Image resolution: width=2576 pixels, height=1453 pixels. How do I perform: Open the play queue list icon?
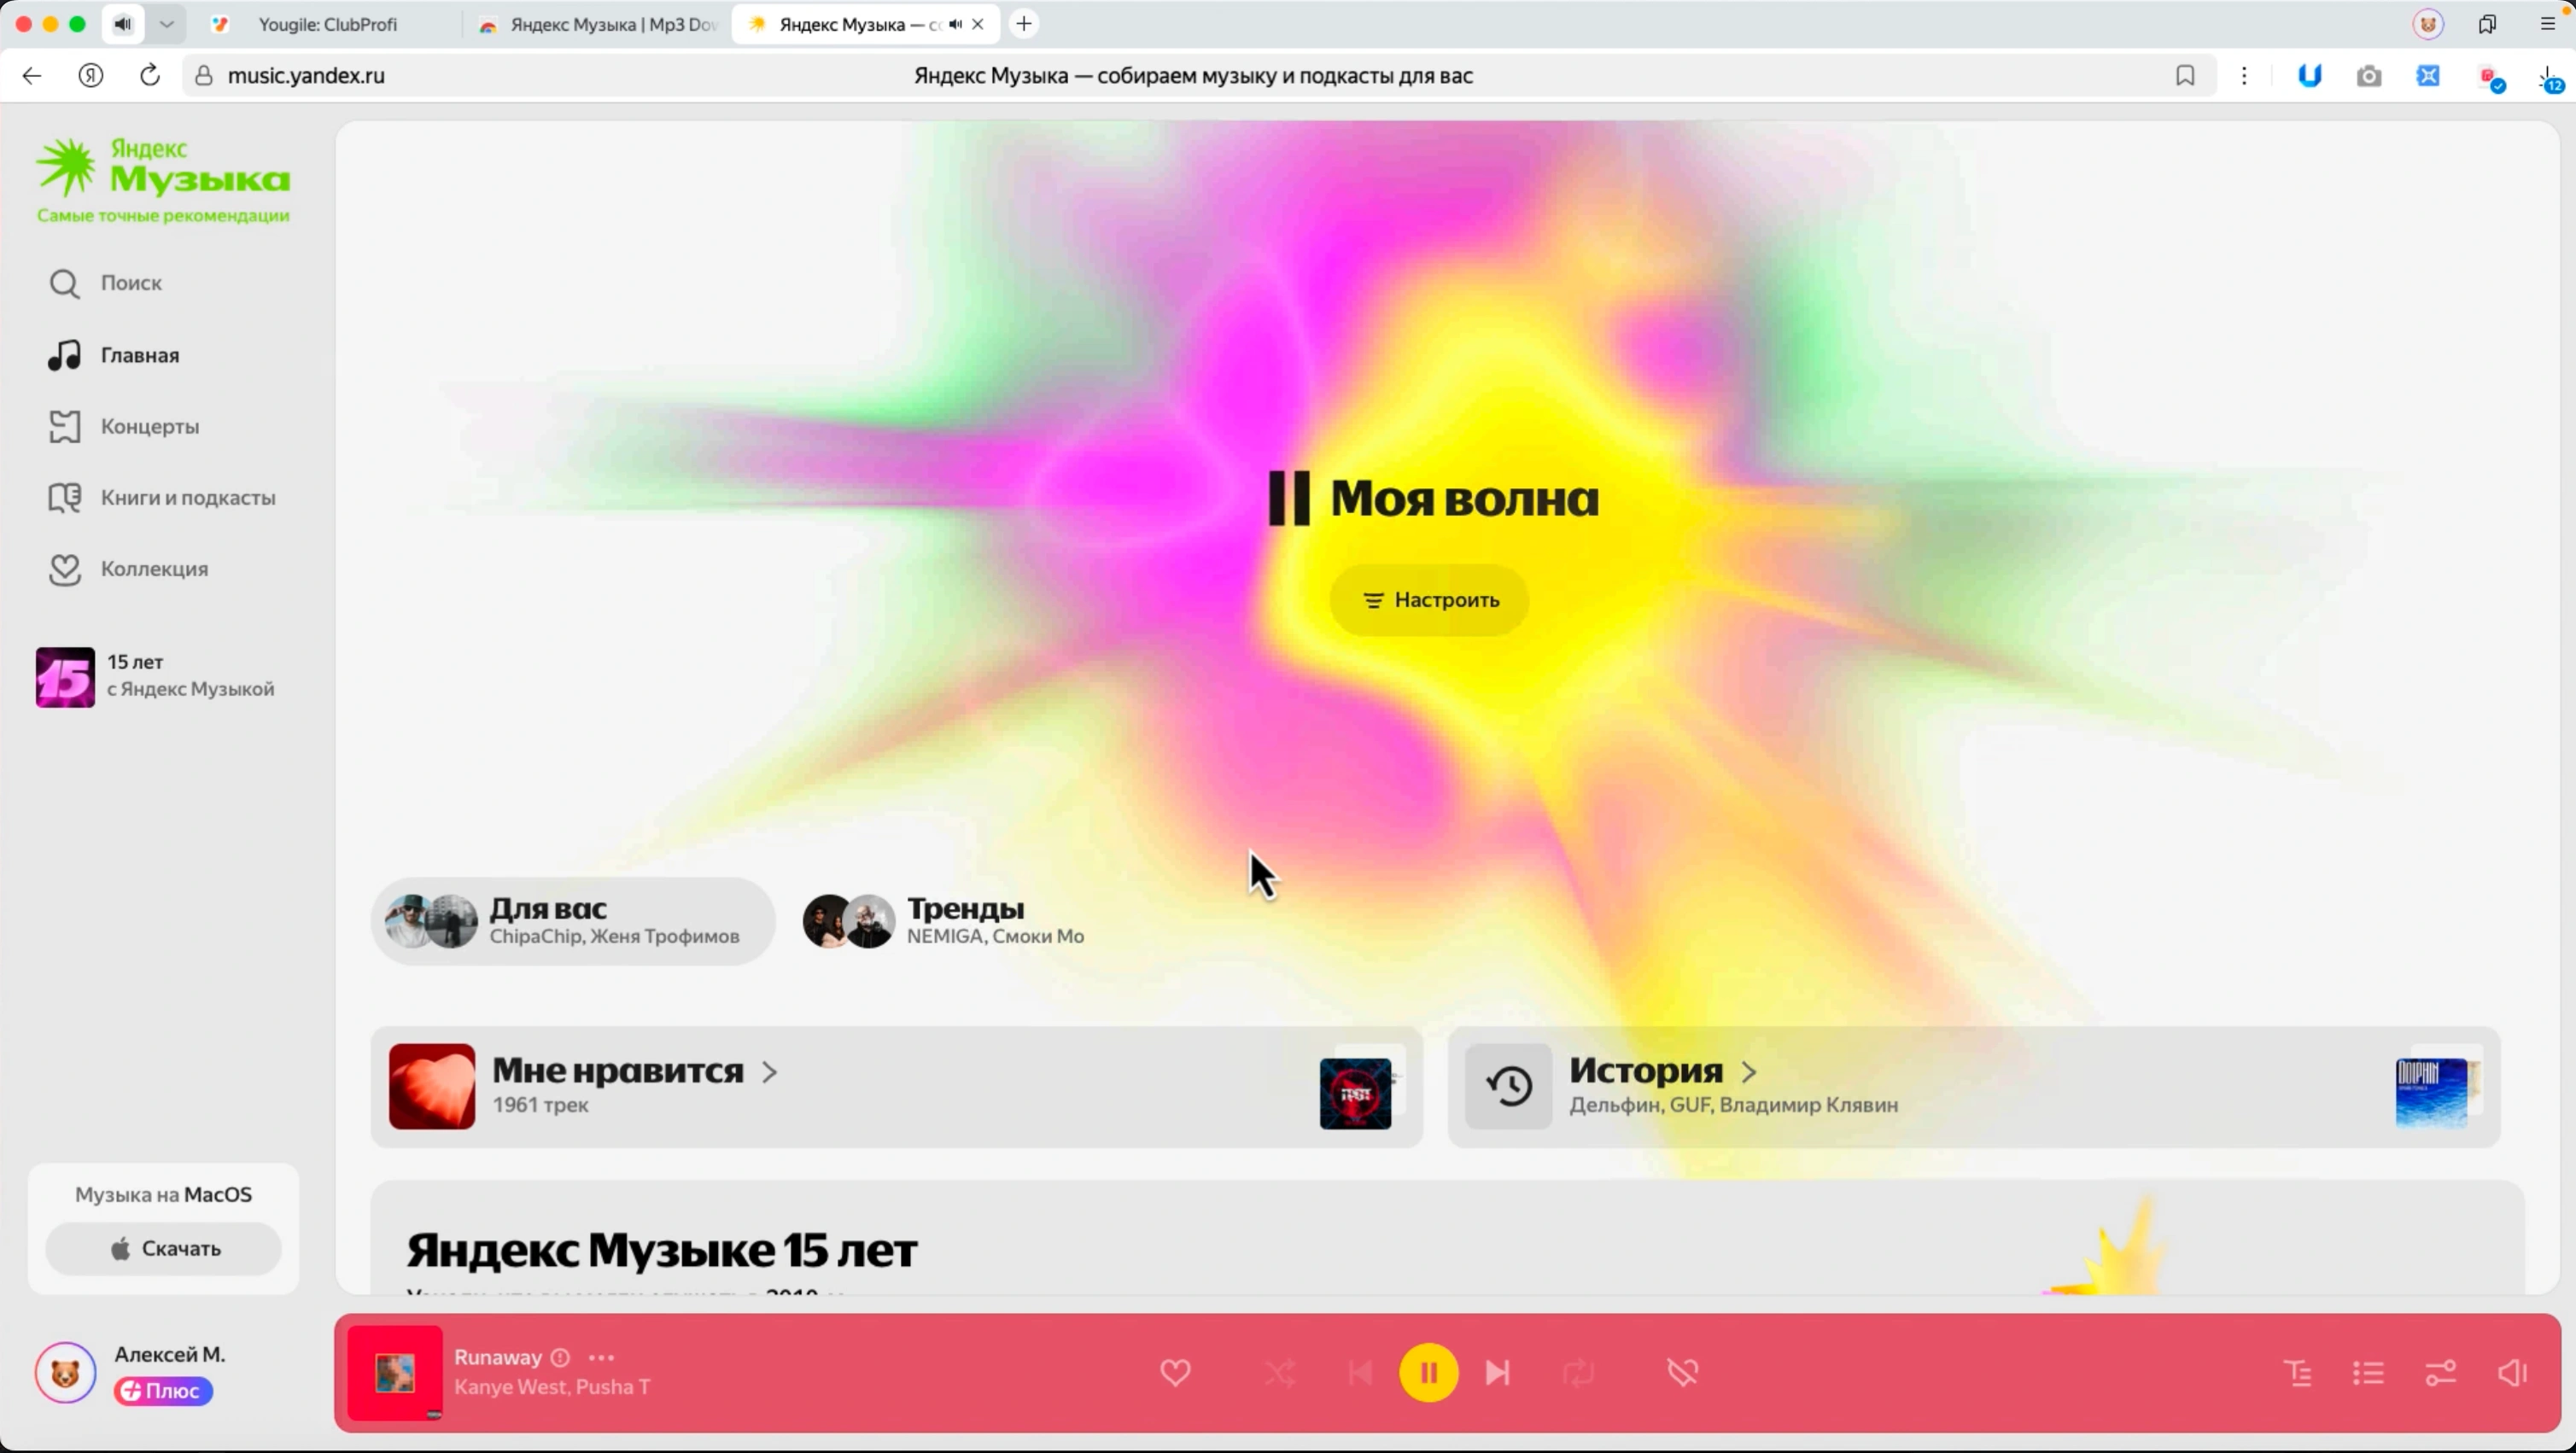pos(2368,1372)
